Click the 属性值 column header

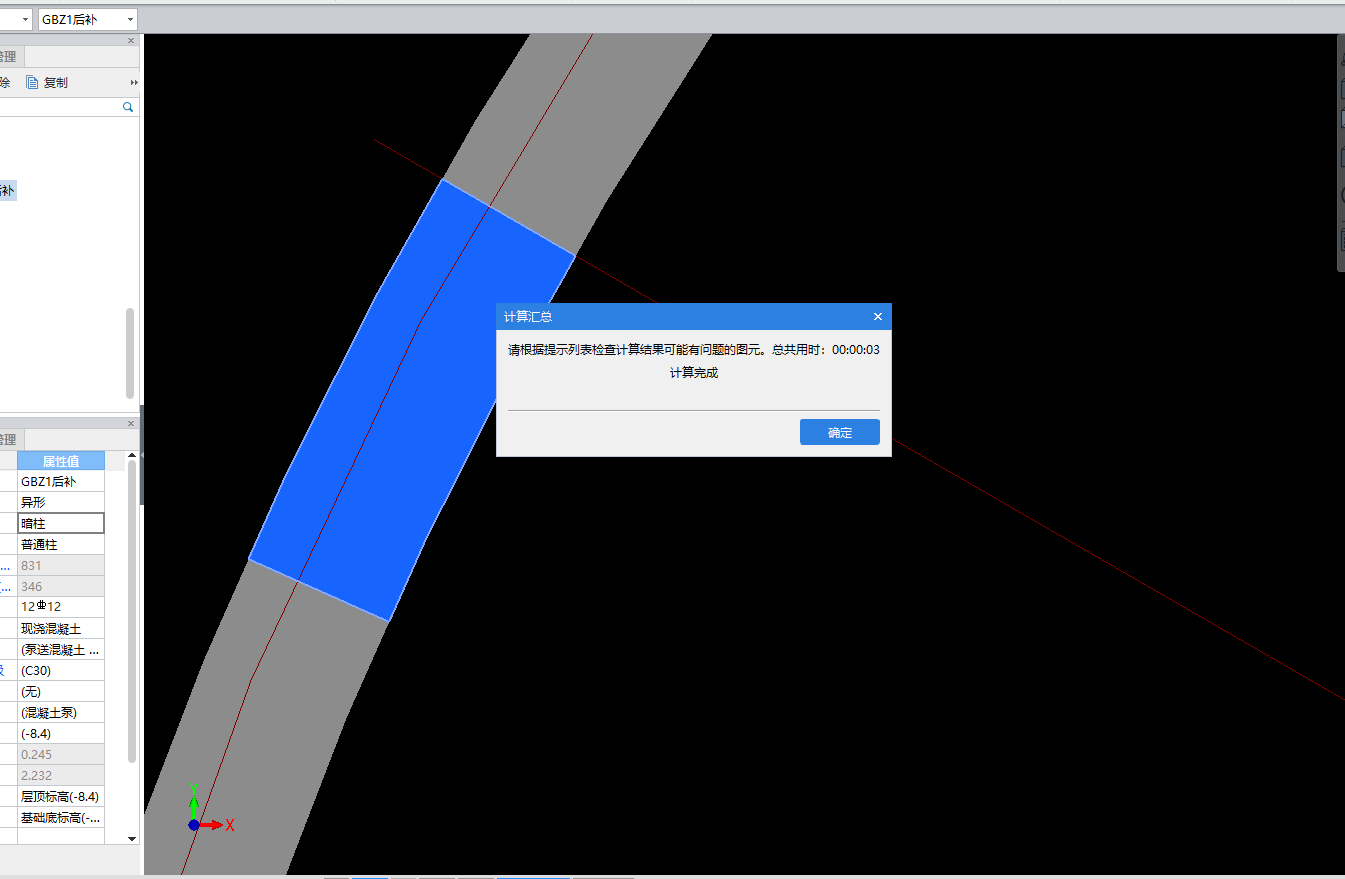point(61,461)
